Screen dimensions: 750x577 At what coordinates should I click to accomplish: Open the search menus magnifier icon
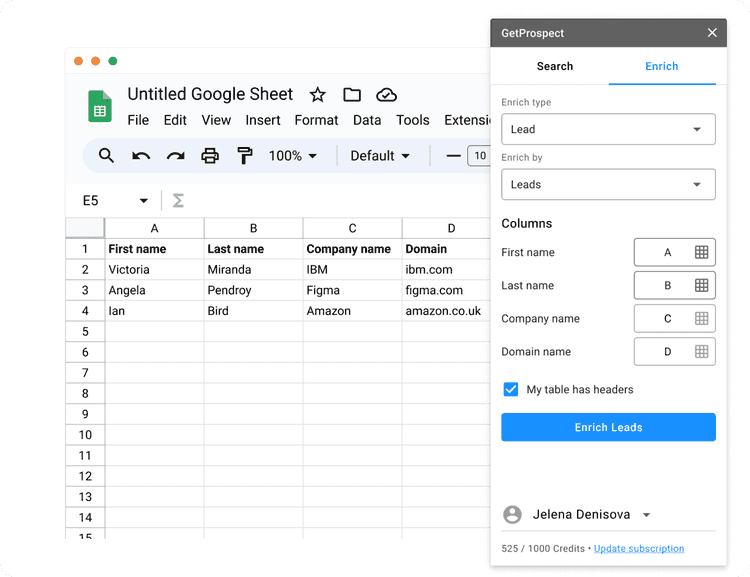[x=106, y=155]
